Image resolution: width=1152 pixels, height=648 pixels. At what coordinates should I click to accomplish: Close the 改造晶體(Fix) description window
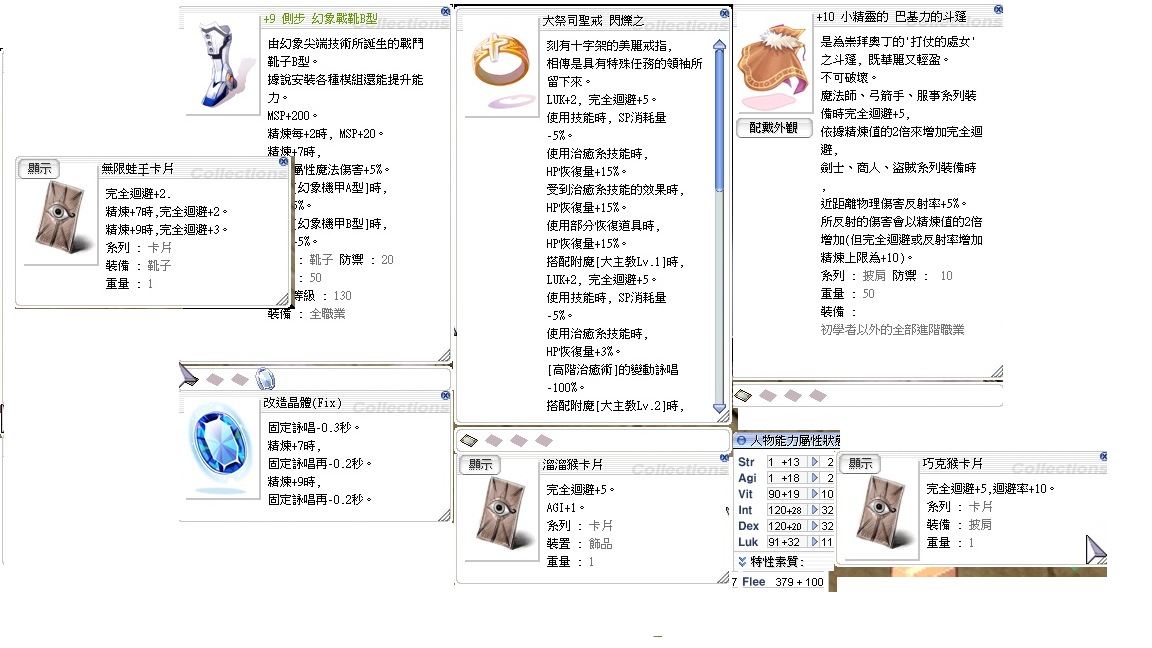[445, 397]
